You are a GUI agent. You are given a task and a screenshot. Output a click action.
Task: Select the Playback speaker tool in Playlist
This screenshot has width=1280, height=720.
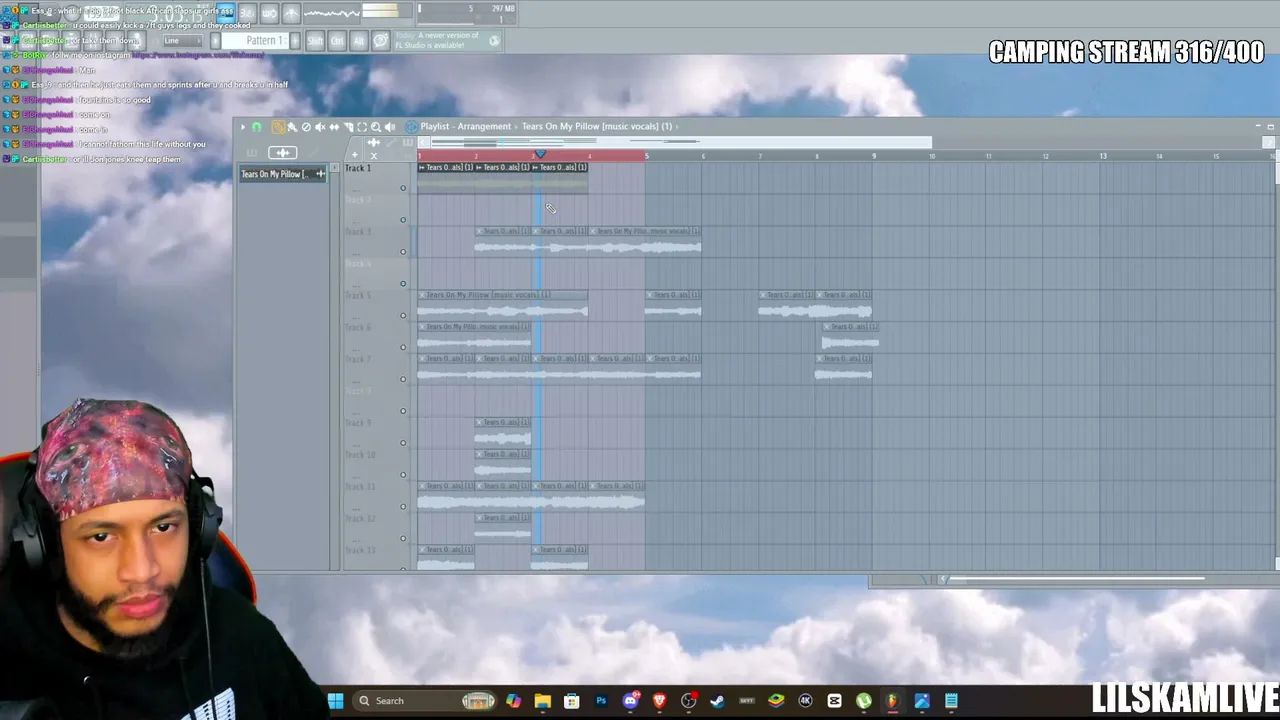click(x=390, y=127)
